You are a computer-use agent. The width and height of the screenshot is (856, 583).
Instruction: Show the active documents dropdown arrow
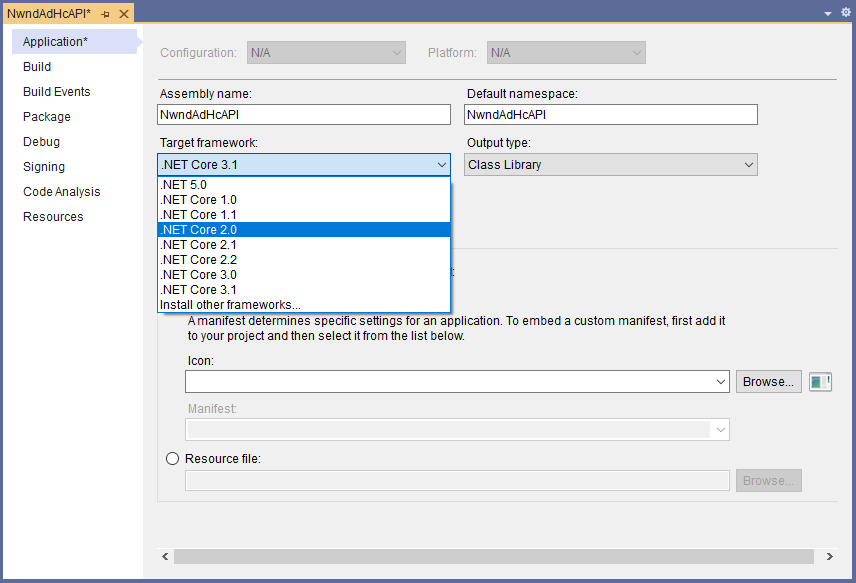(x=828, y=13)
